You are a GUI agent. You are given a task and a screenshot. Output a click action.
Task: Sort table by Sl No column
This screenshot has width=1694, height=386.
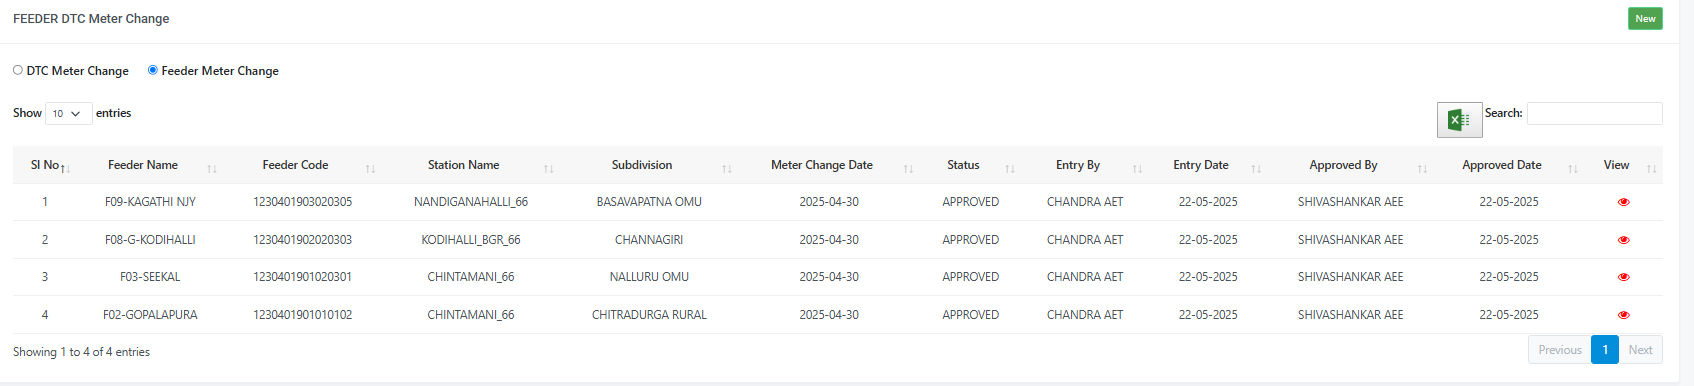[45, 165]
